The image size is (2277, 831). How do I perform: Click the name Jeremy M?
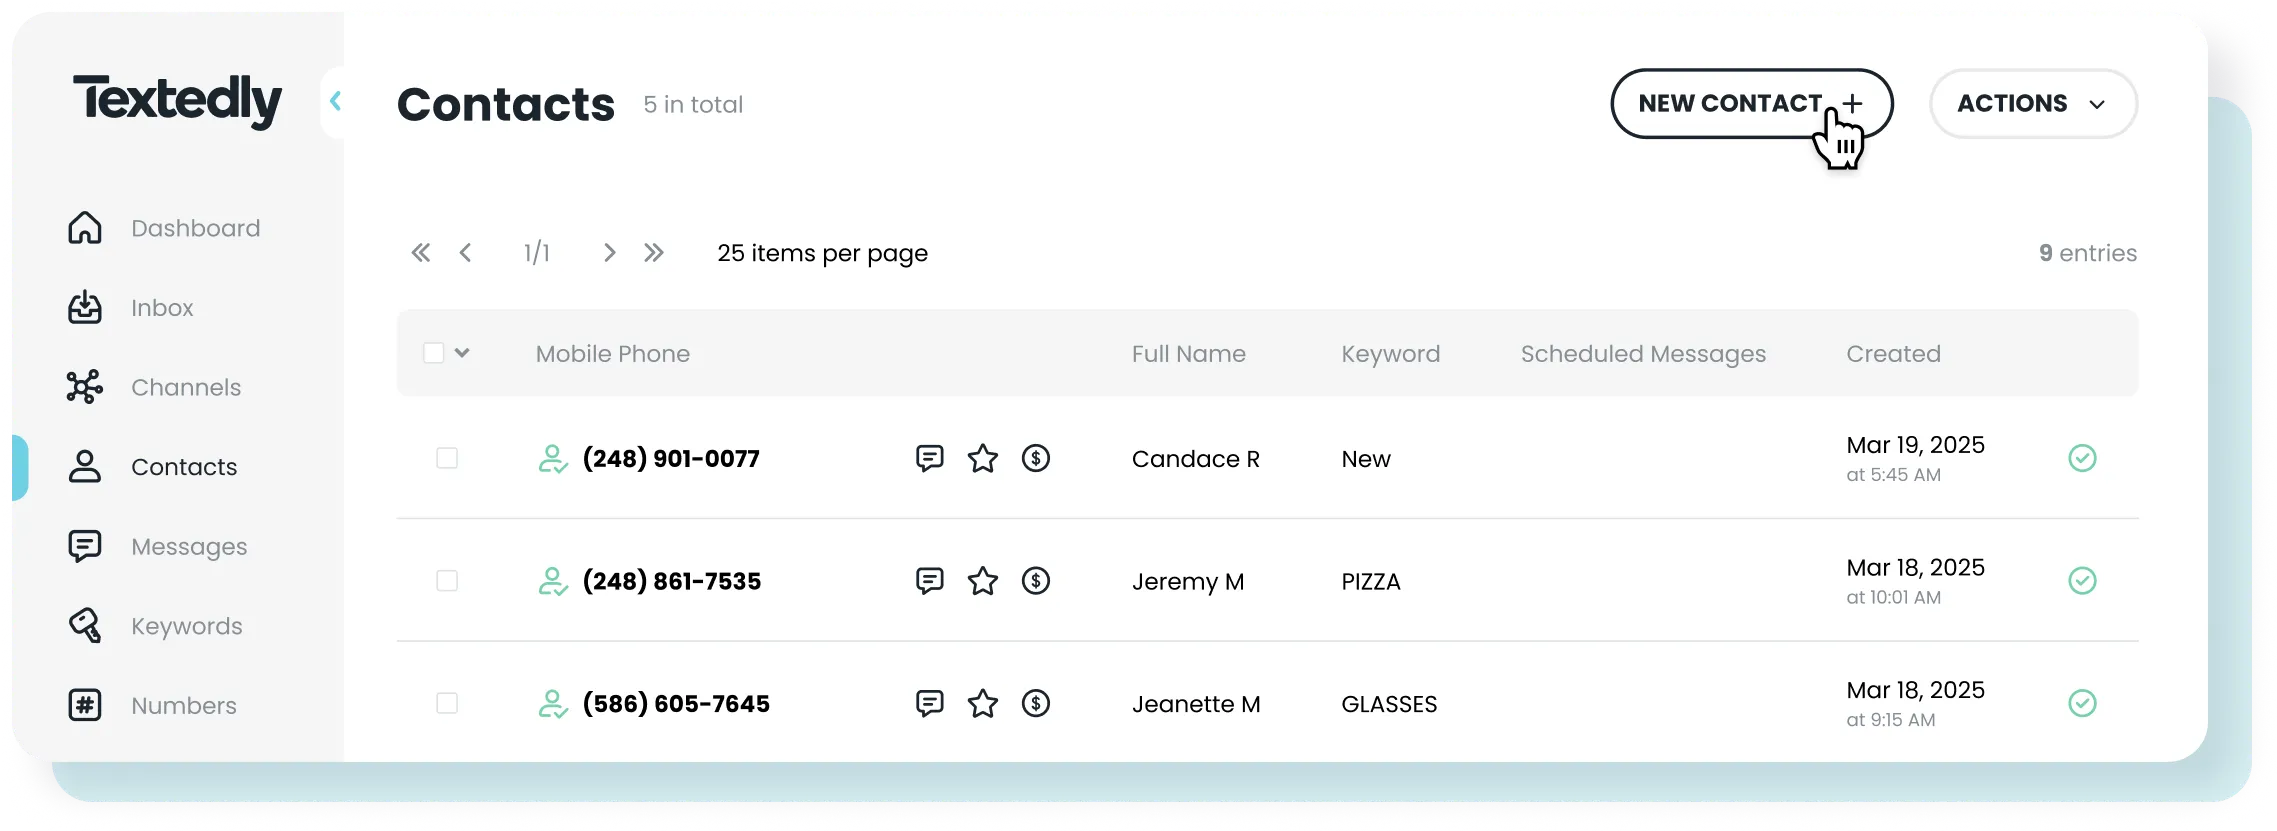(1188, 582)
